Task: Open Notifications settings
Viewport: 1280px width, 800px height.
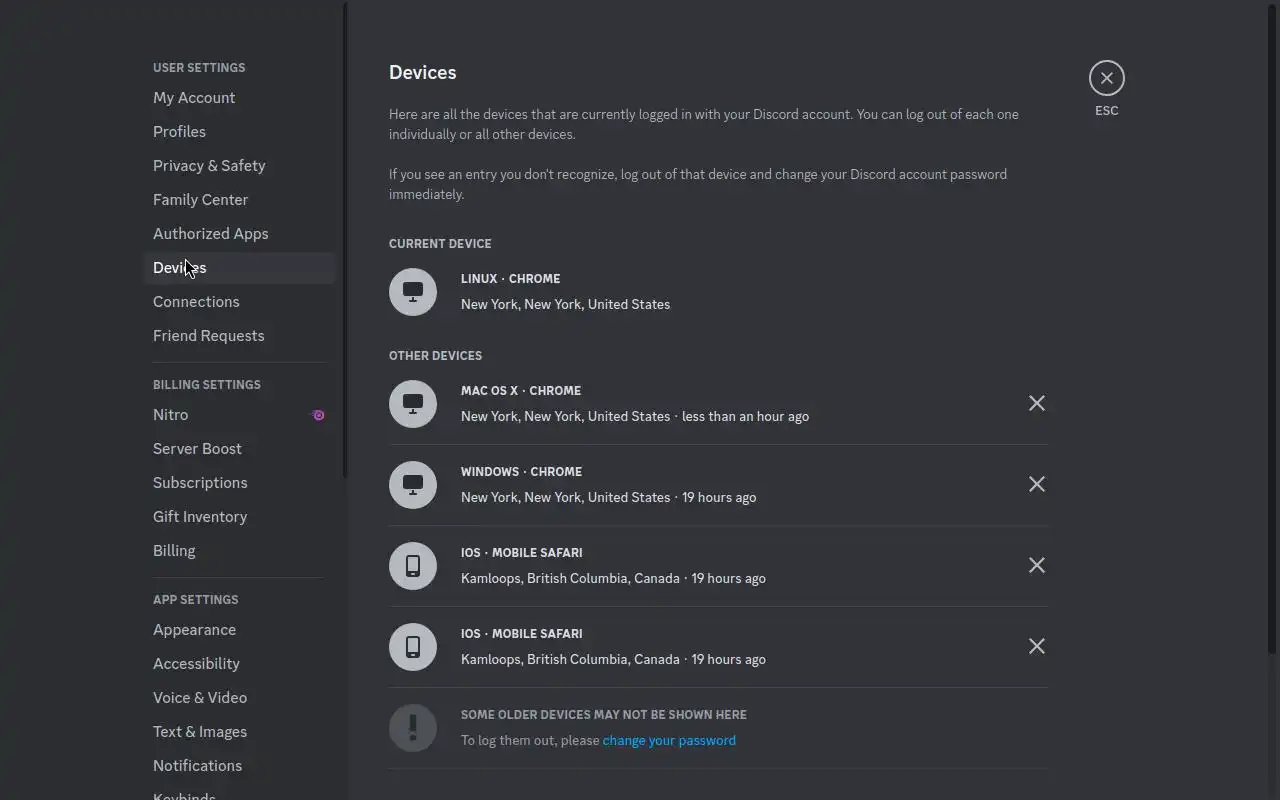Action: (197, 766)
